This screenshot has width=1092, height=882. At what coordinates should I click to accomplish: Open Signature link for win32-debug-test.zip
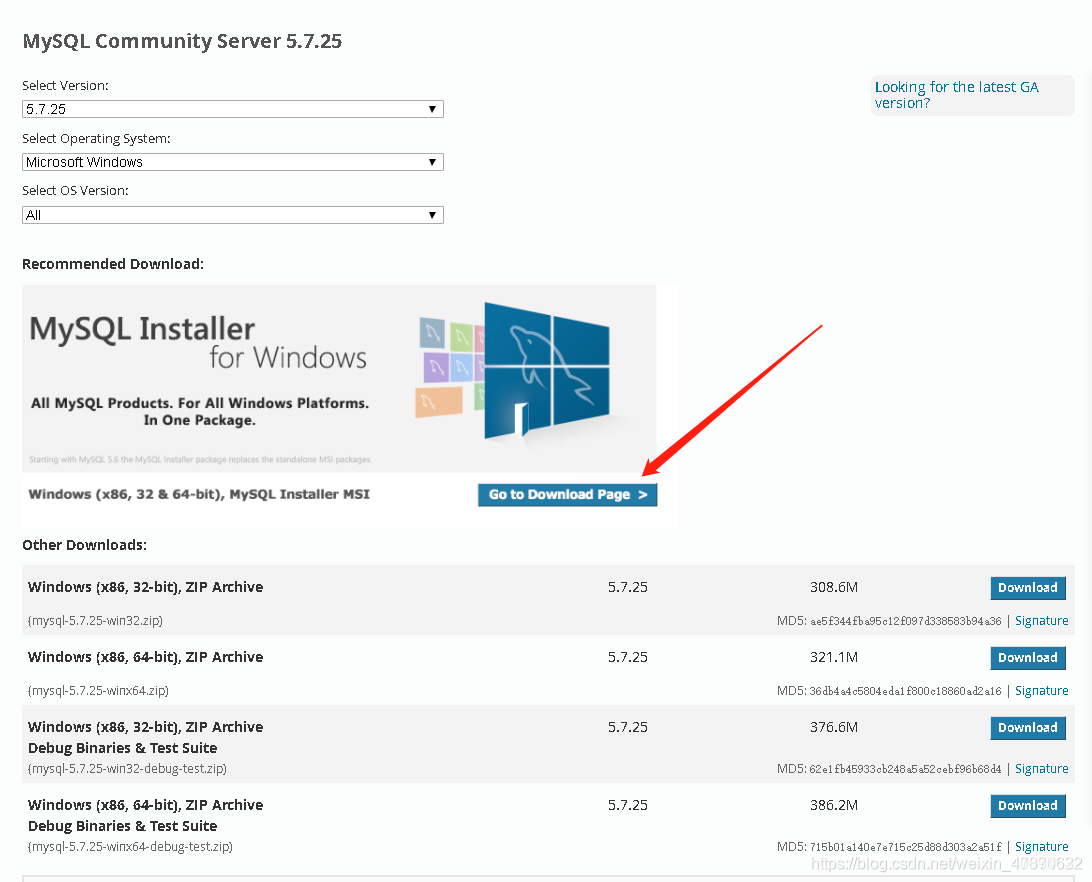point(1041,768)
